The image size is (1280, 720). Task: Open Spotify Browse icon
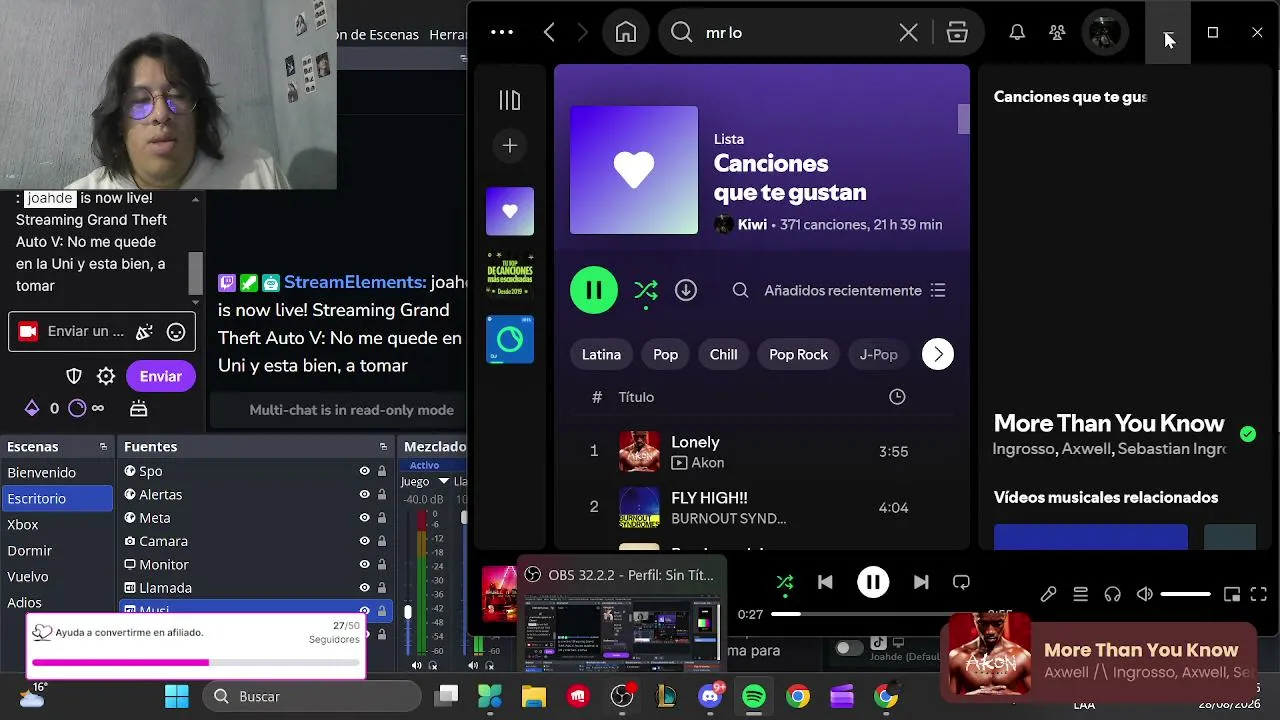[x=957, y=33]
